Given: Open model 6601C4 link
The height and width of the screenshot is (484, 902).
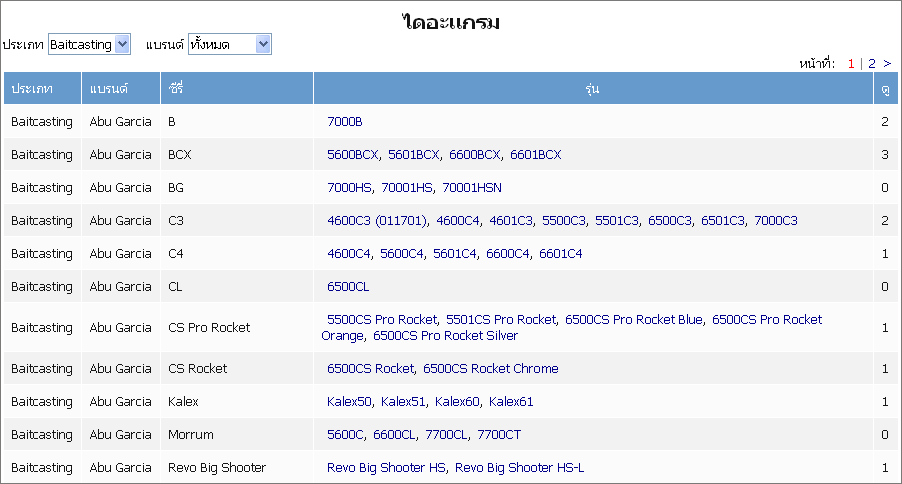Looking at the screenshot, I should point(560,253).
